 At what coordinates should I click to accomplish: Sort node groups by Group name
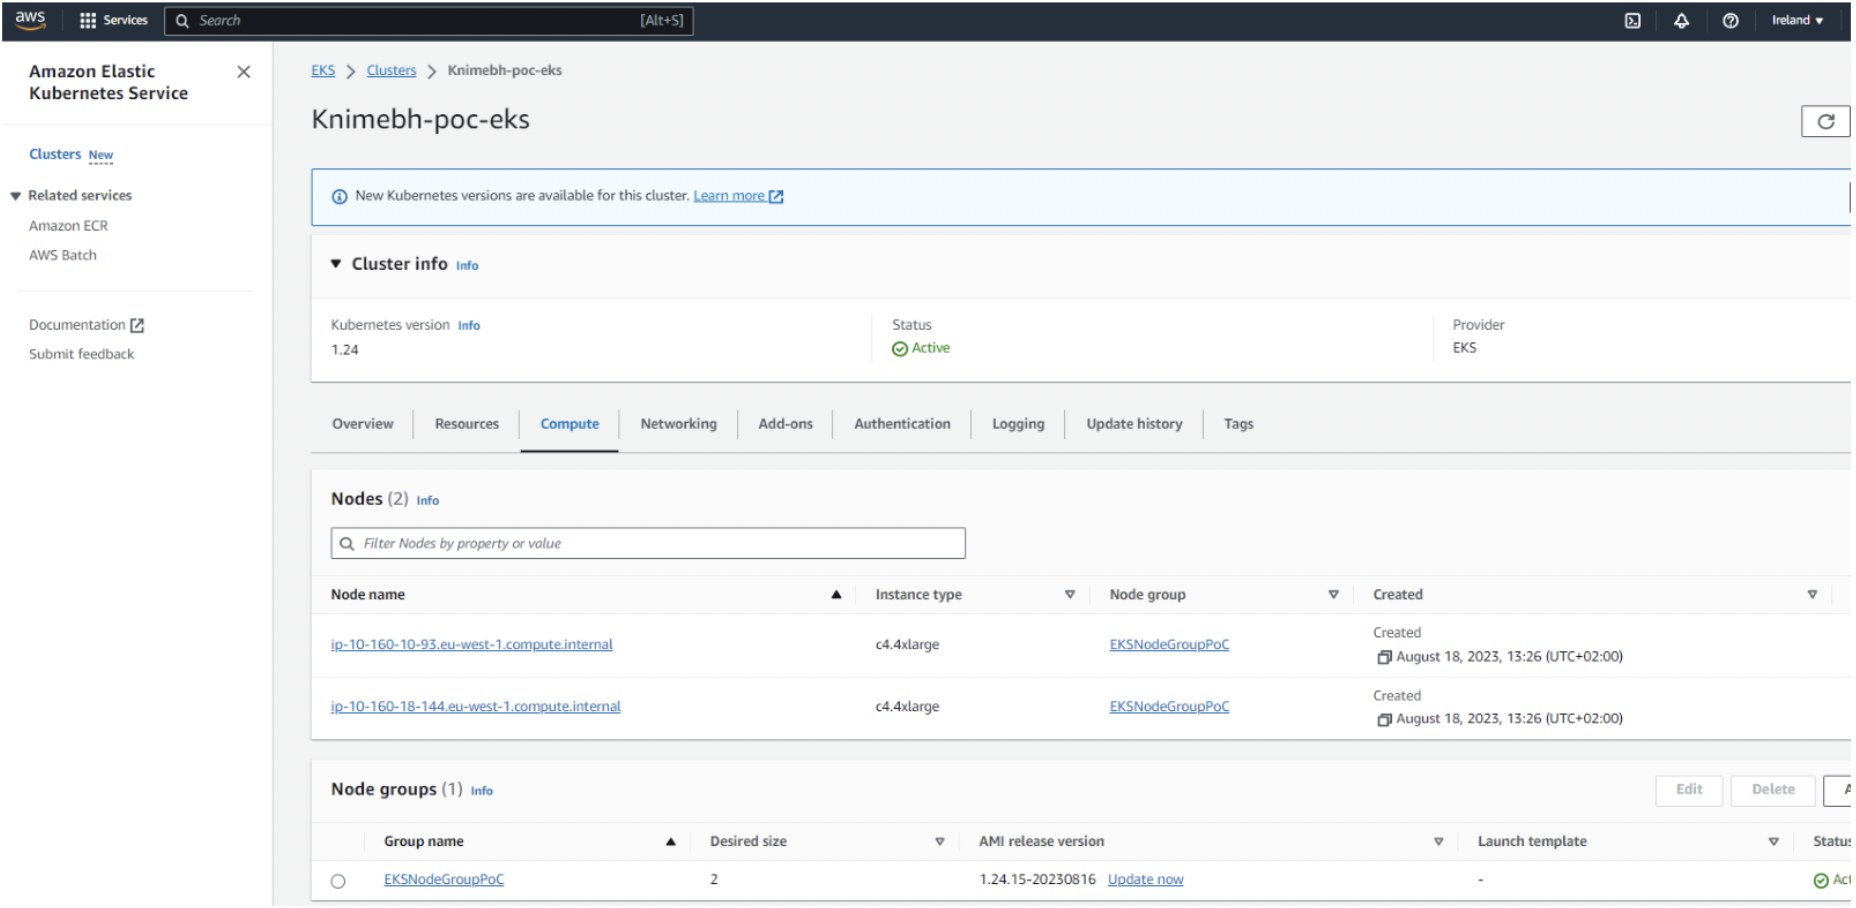coord(671,842)
